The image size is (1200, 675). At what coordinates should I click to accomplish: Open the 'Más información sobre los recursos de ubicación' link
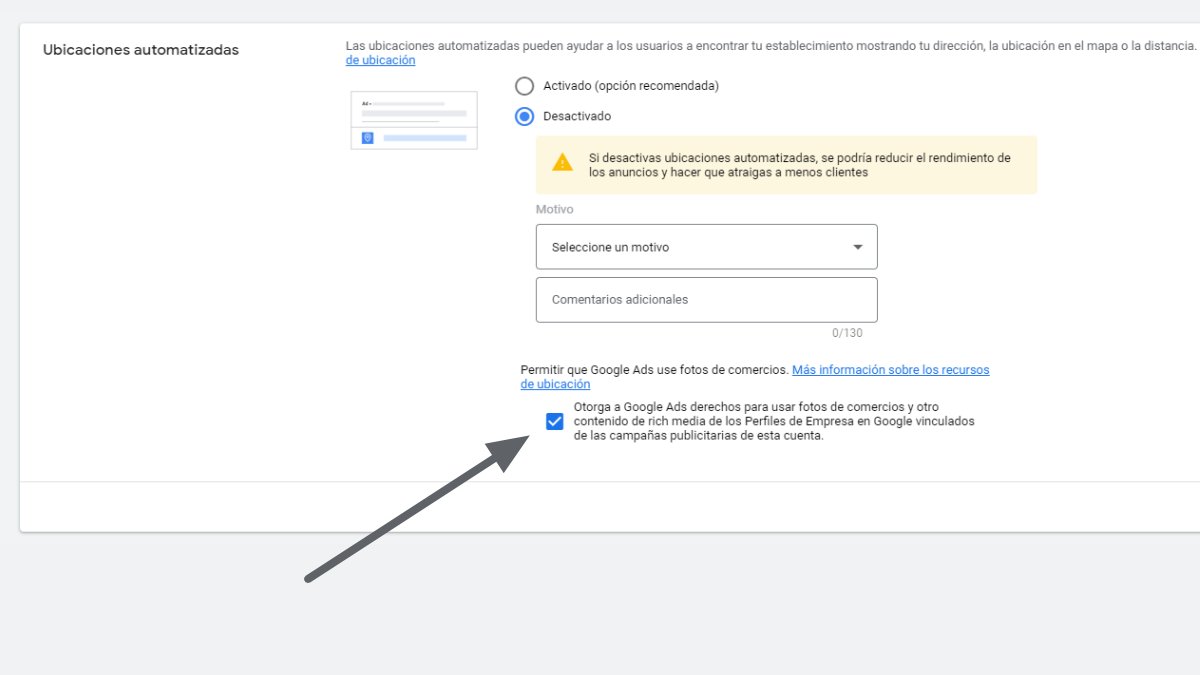click(890, 369)
